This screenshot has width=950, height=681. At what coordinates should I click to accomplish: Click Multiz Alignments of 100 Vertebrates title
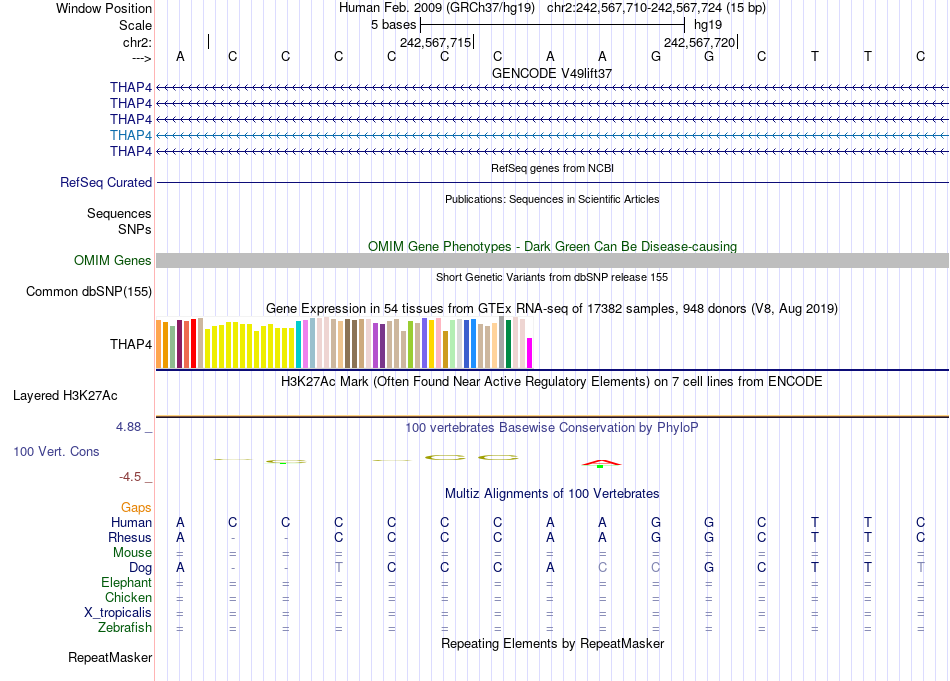(x=552, y=494)
